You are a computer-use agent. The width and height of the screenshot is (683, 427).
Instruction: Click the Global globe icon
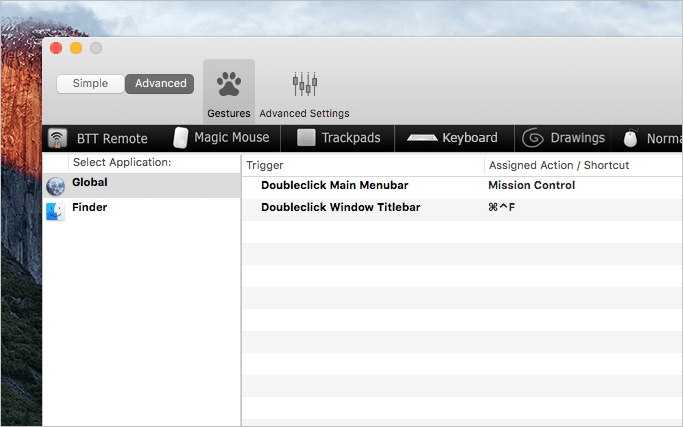[x=55, y=186]
